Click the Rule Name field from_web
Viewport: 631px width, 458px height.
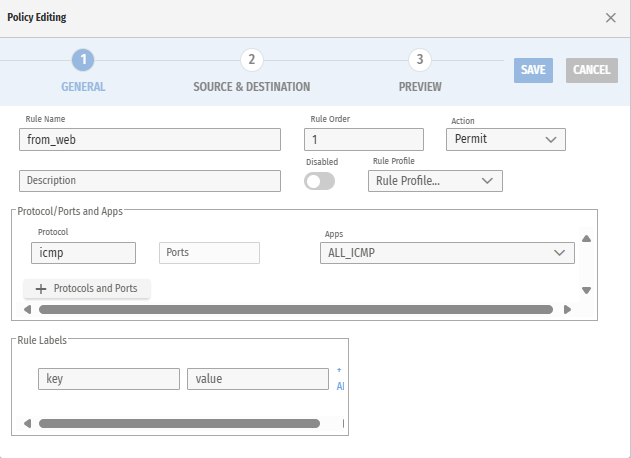[x=150, y=140]
